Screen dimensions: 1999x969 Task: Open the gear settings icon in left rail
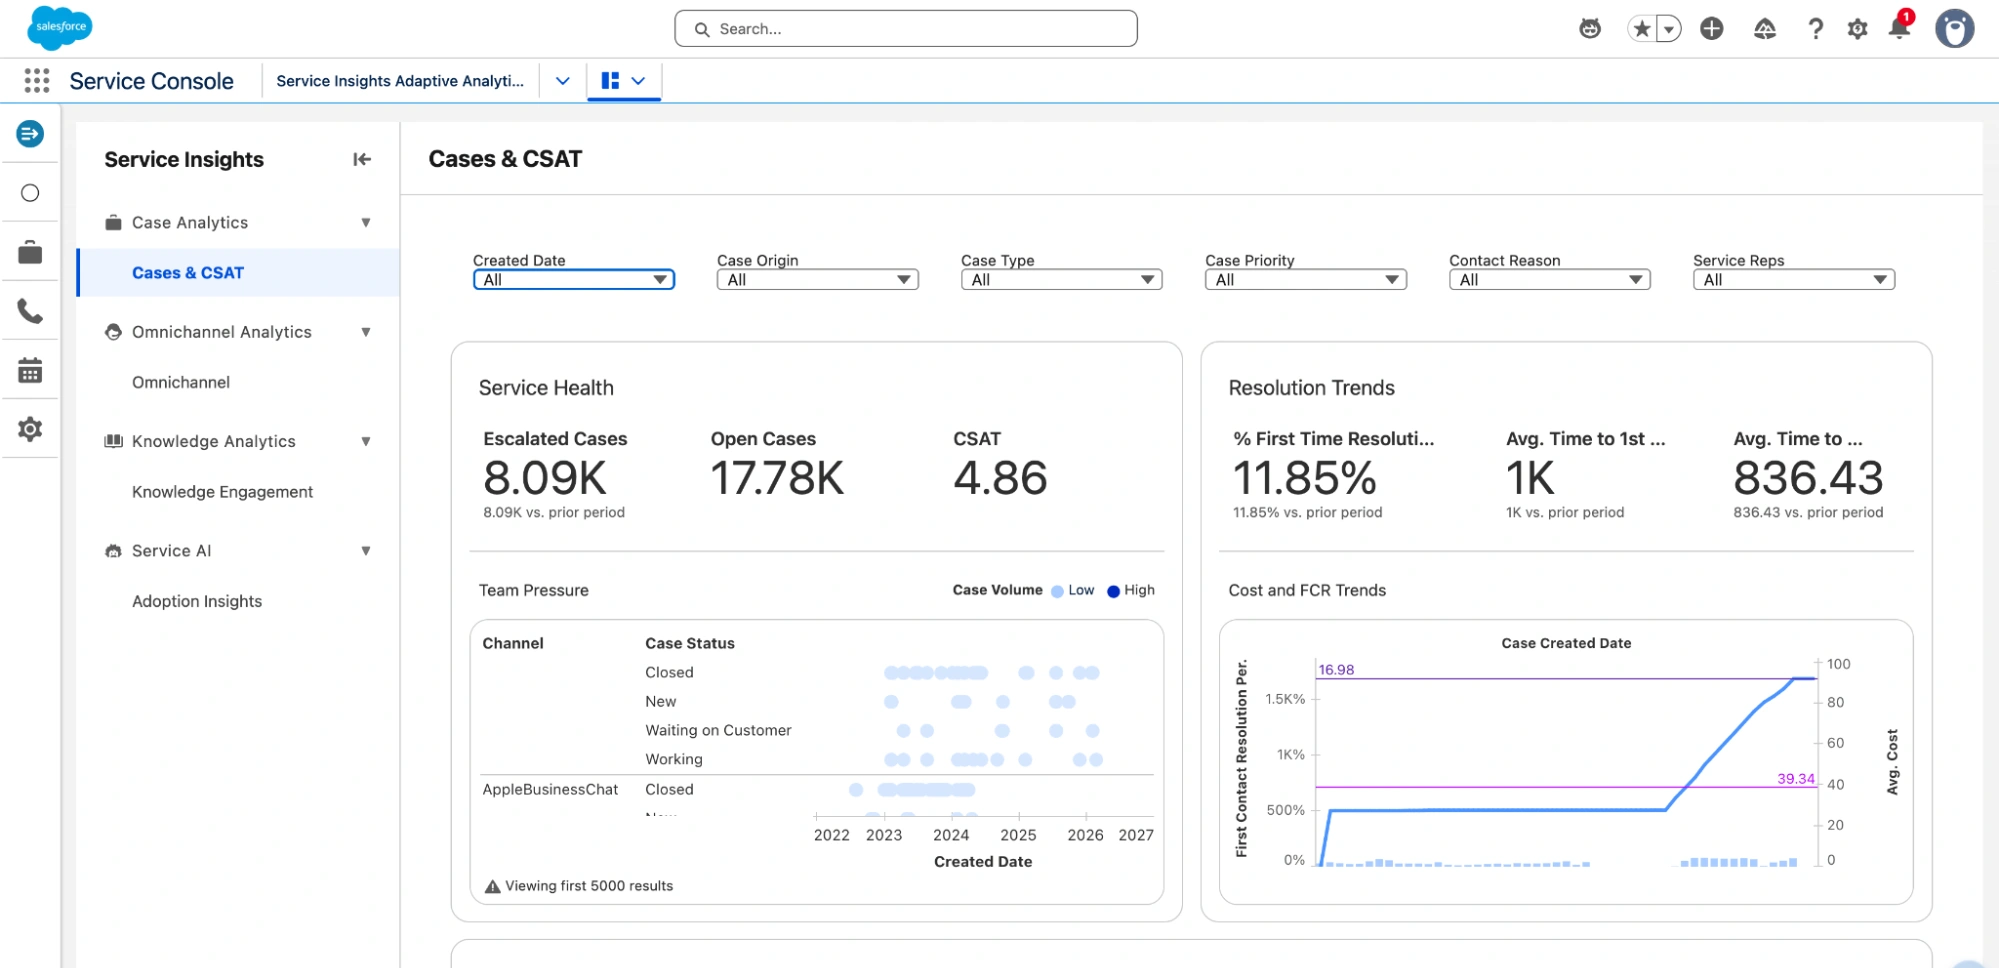30,429
